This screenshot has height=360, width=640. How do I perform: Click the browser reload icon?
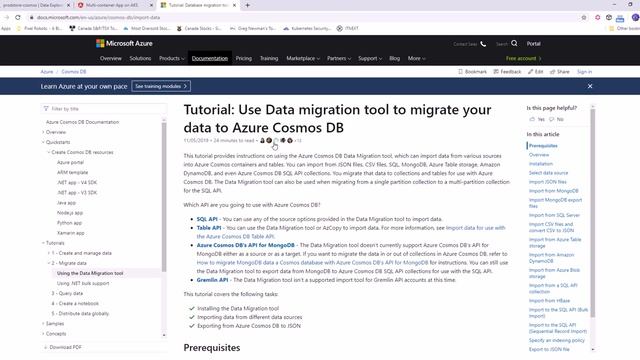pyautogui.click(x=18, y=17)
